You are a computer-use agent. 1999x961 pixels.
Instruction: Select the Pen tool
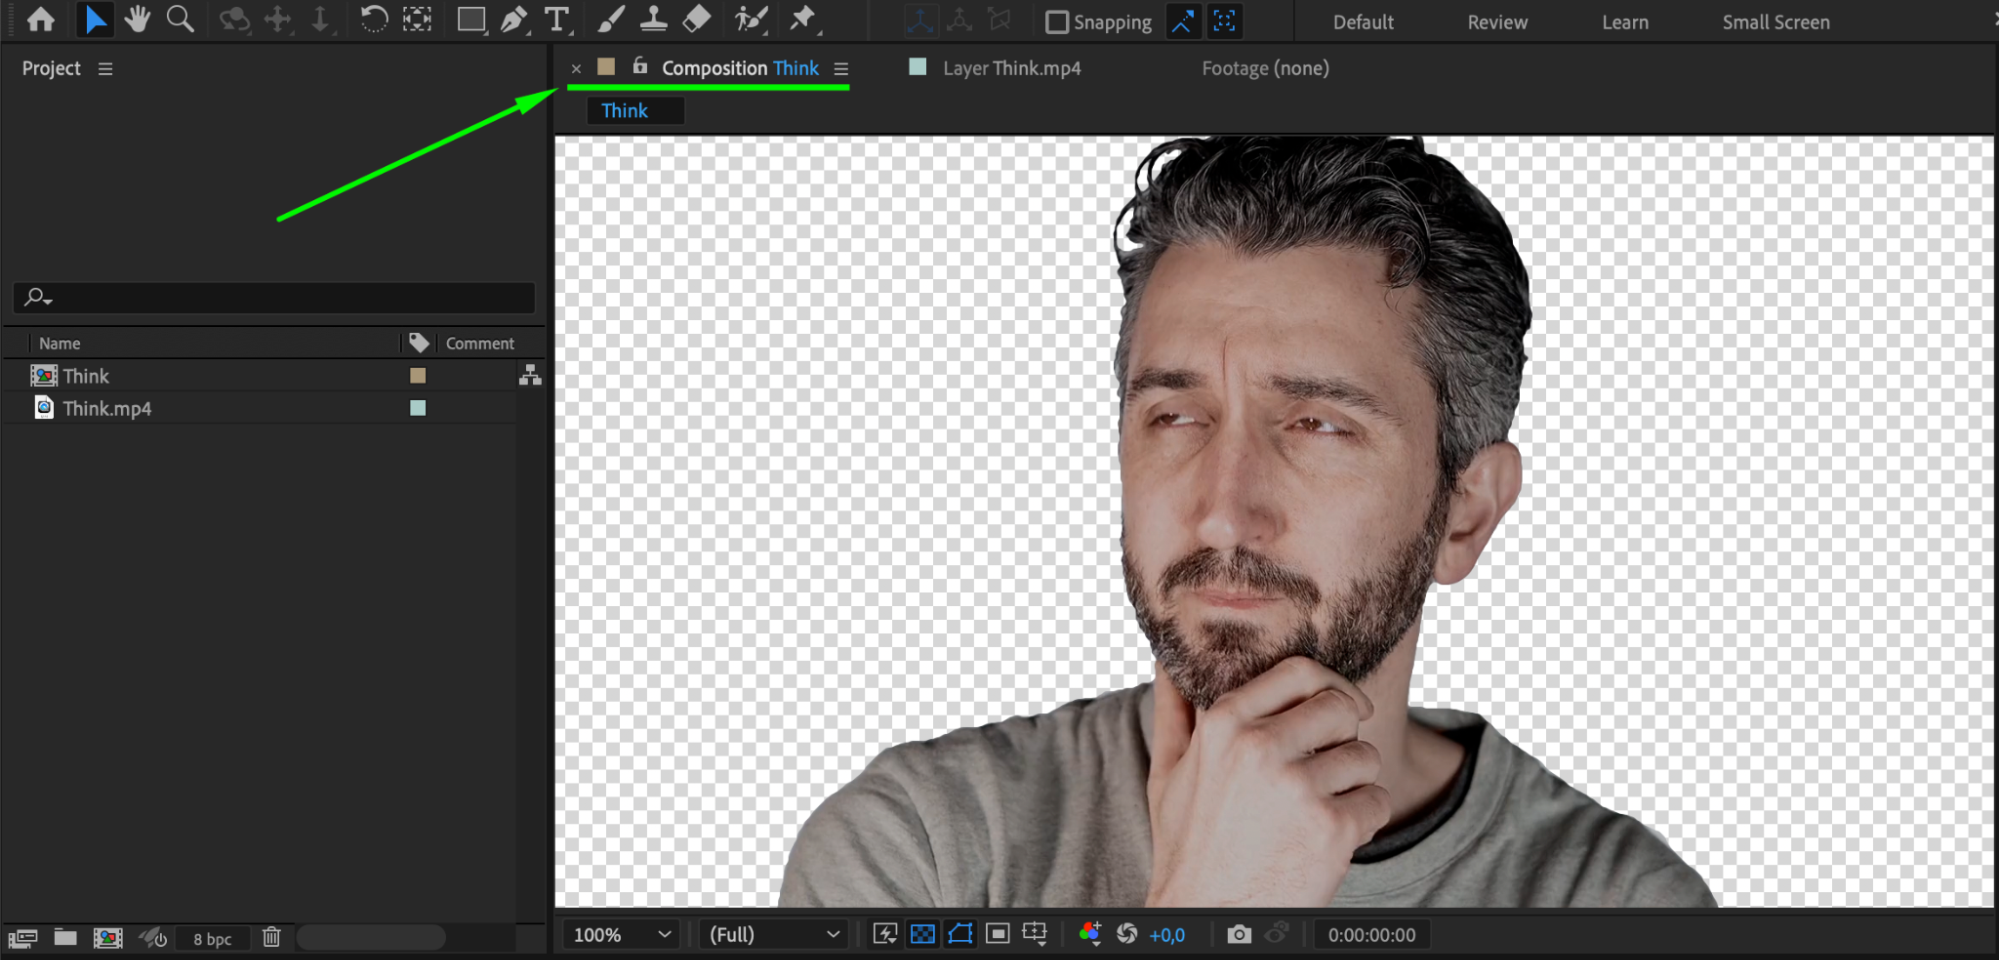(513, 20)
